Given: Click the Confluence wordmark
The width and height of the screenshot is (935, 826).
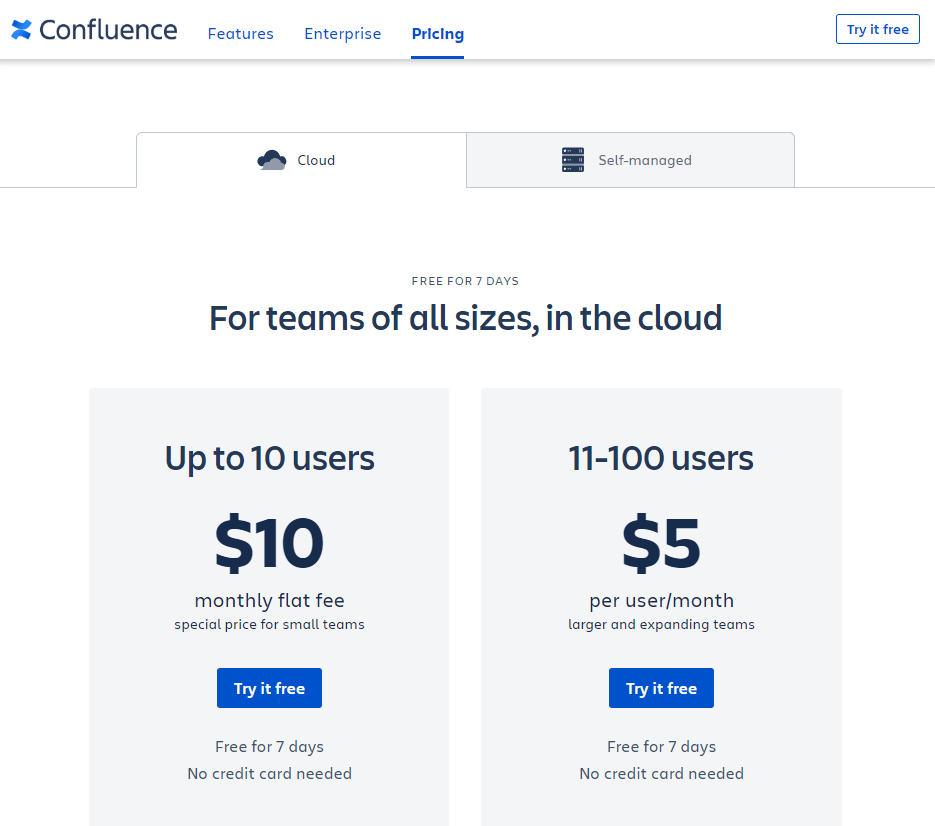Looking at the screenshot, I should click(105, 29).
